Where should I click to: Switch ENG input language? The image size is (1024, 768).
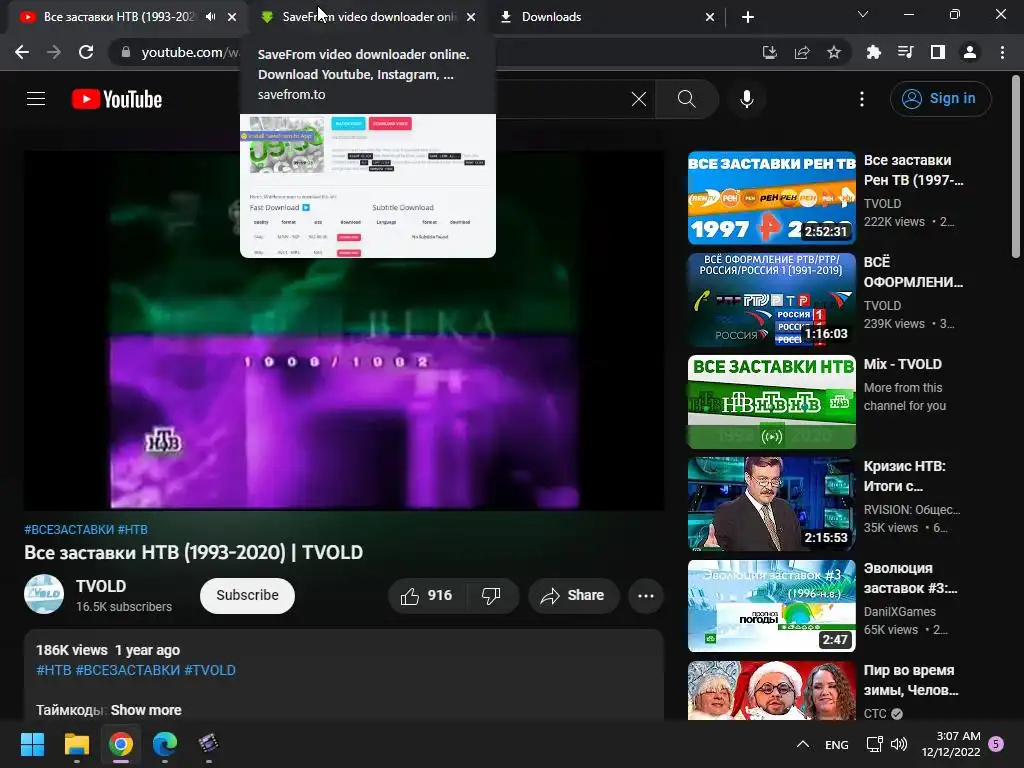[837, 744]
